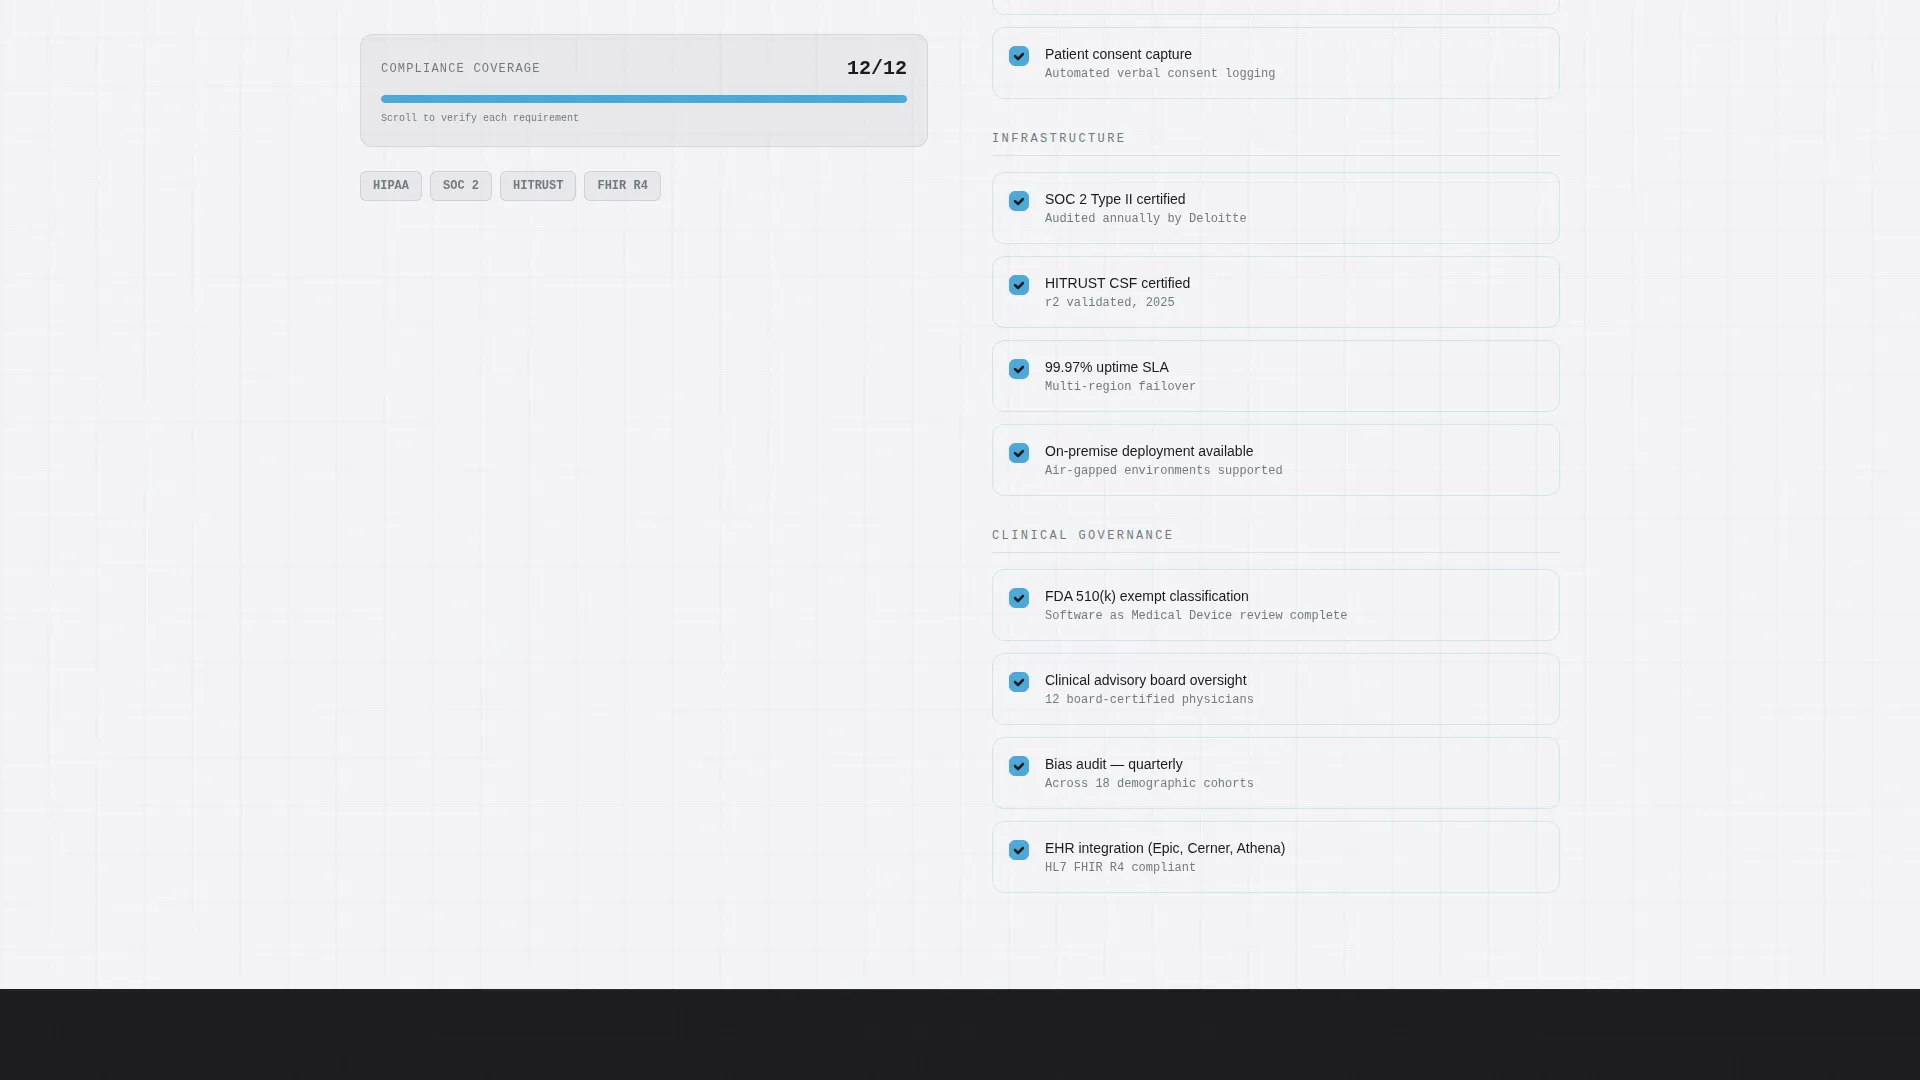Click '12 board-certified physicians' text
This screenshot has height=1080, width=1920.
[x=1149, y=700]
